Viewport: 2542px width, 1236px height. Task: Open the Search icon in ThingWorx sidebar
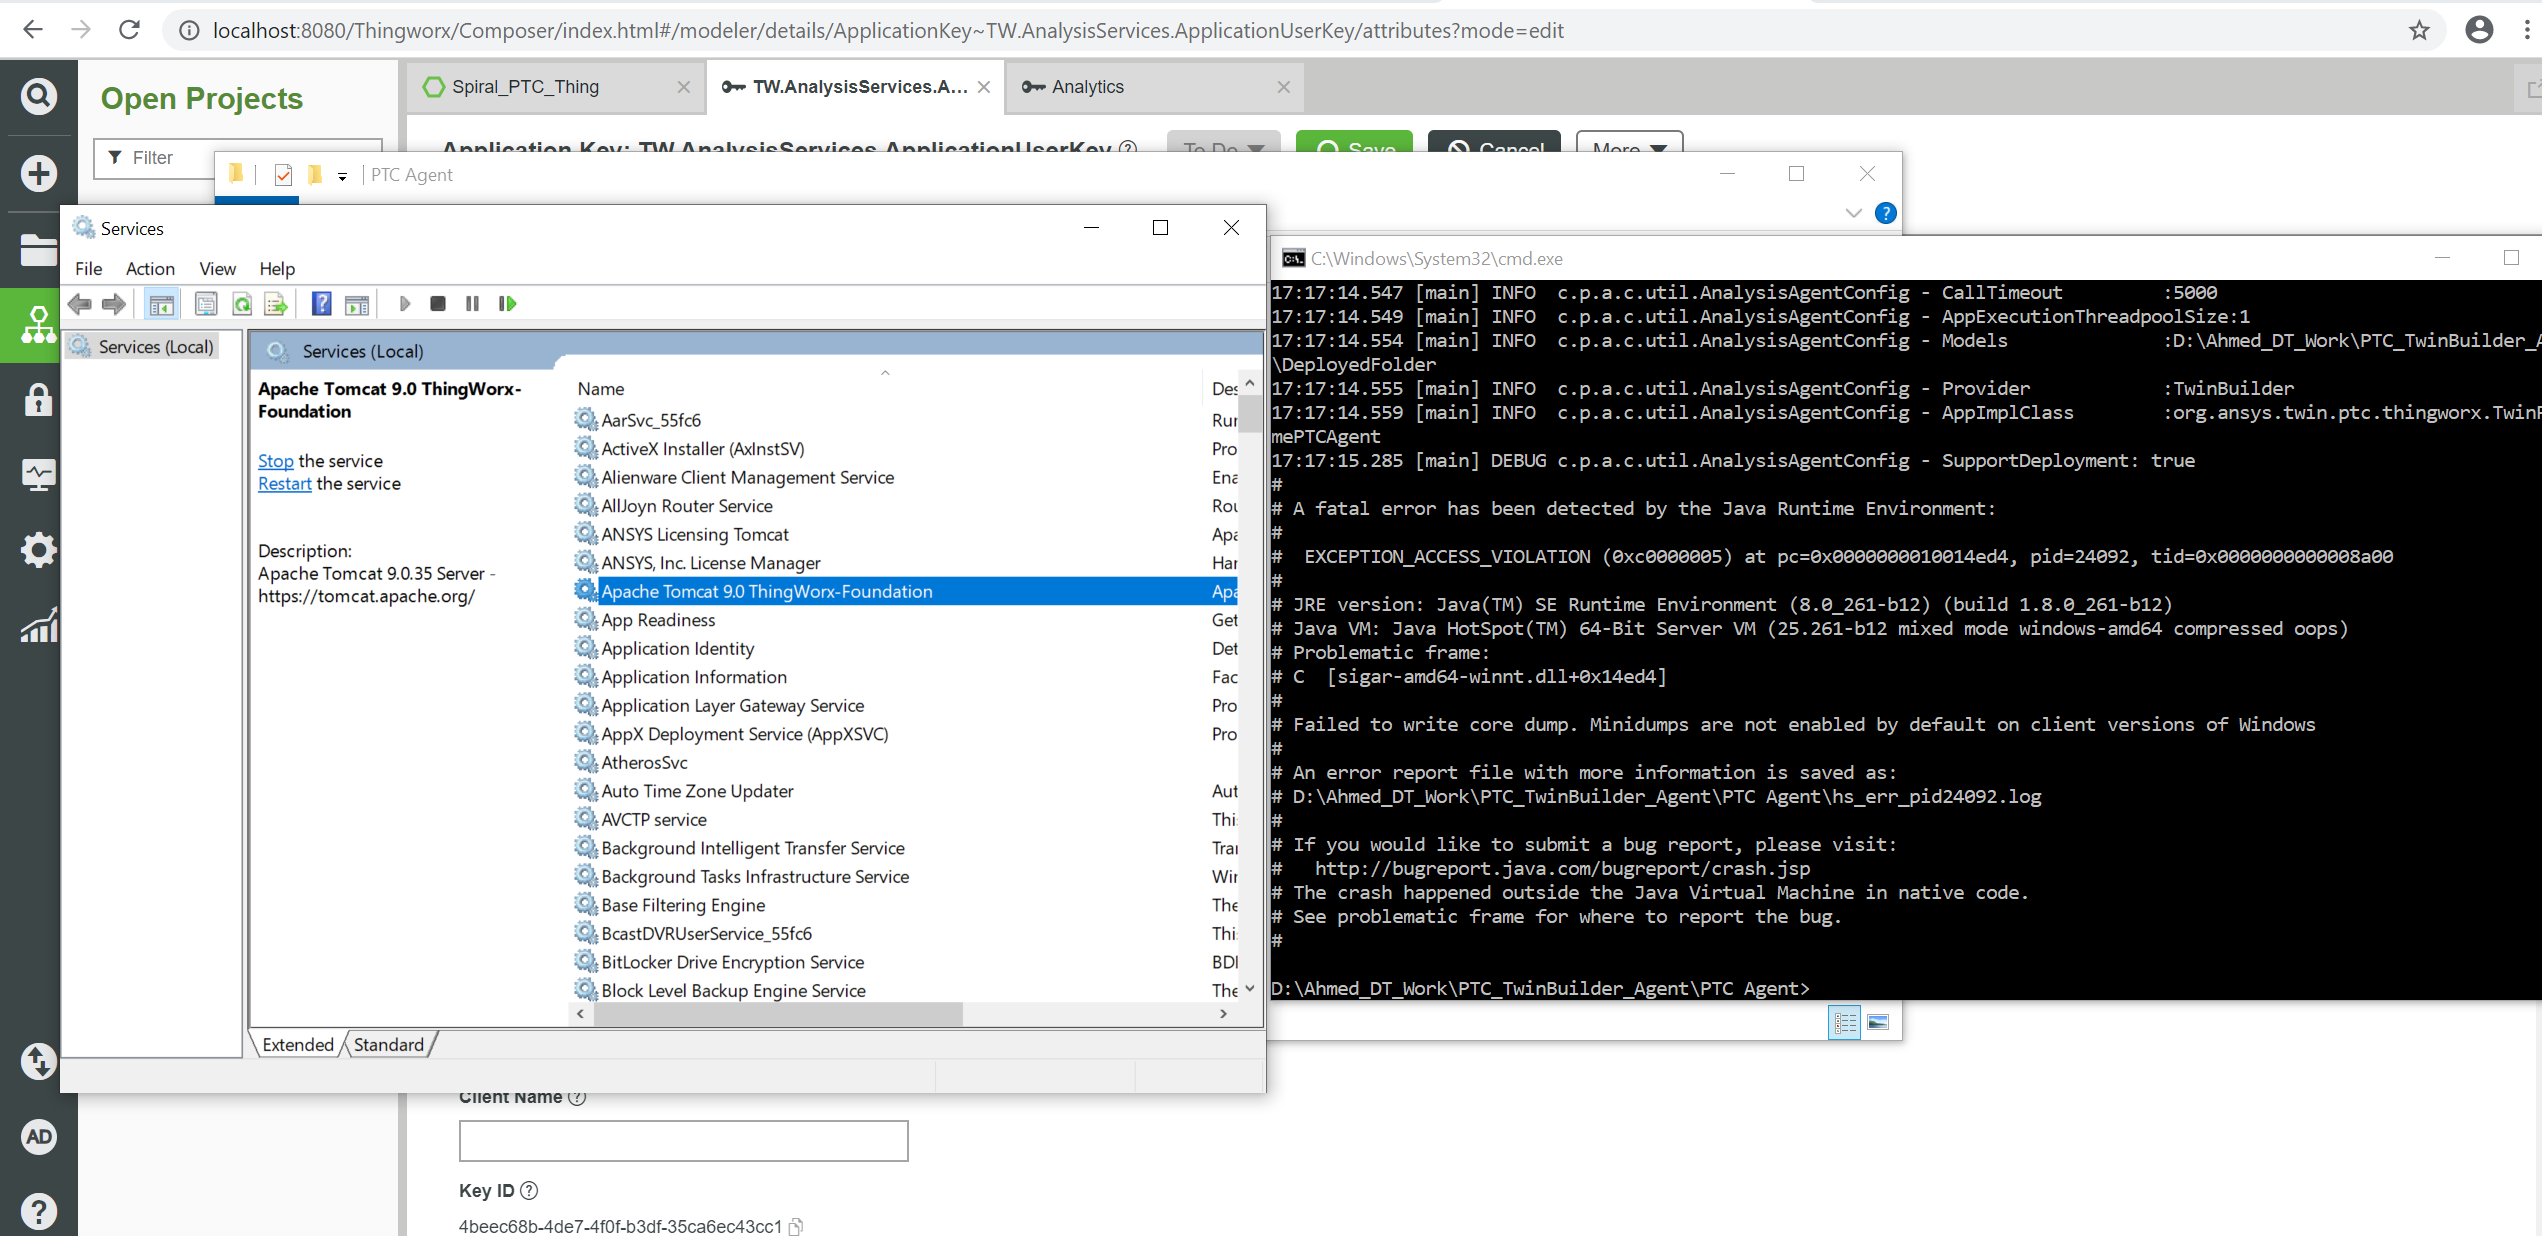pos(38,96)
